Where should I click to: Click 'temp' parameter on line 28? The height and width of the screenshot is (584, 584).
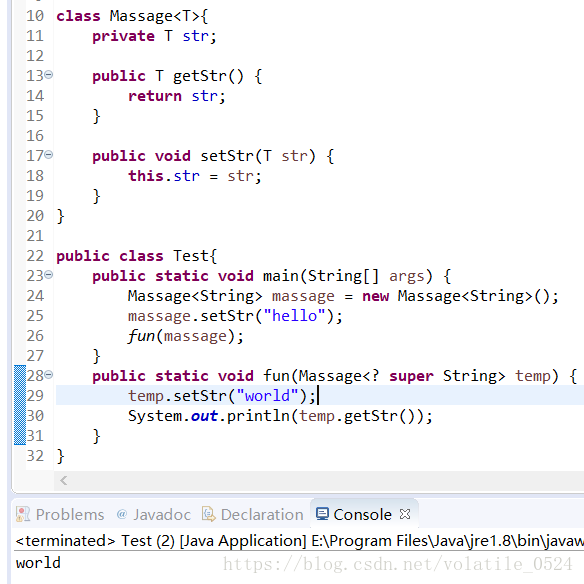point(533,377)
